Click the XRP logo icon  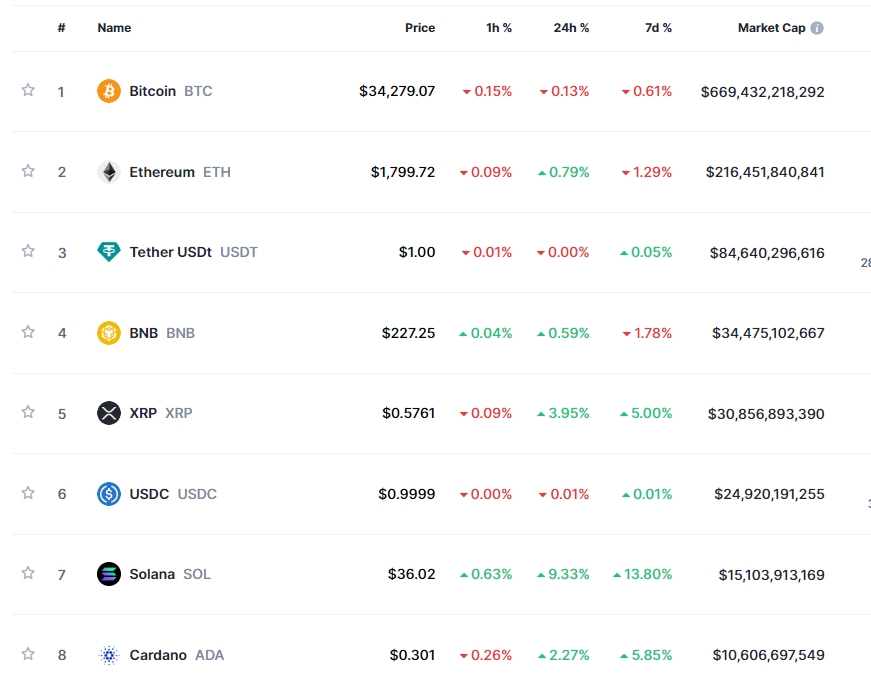point(108,413)
